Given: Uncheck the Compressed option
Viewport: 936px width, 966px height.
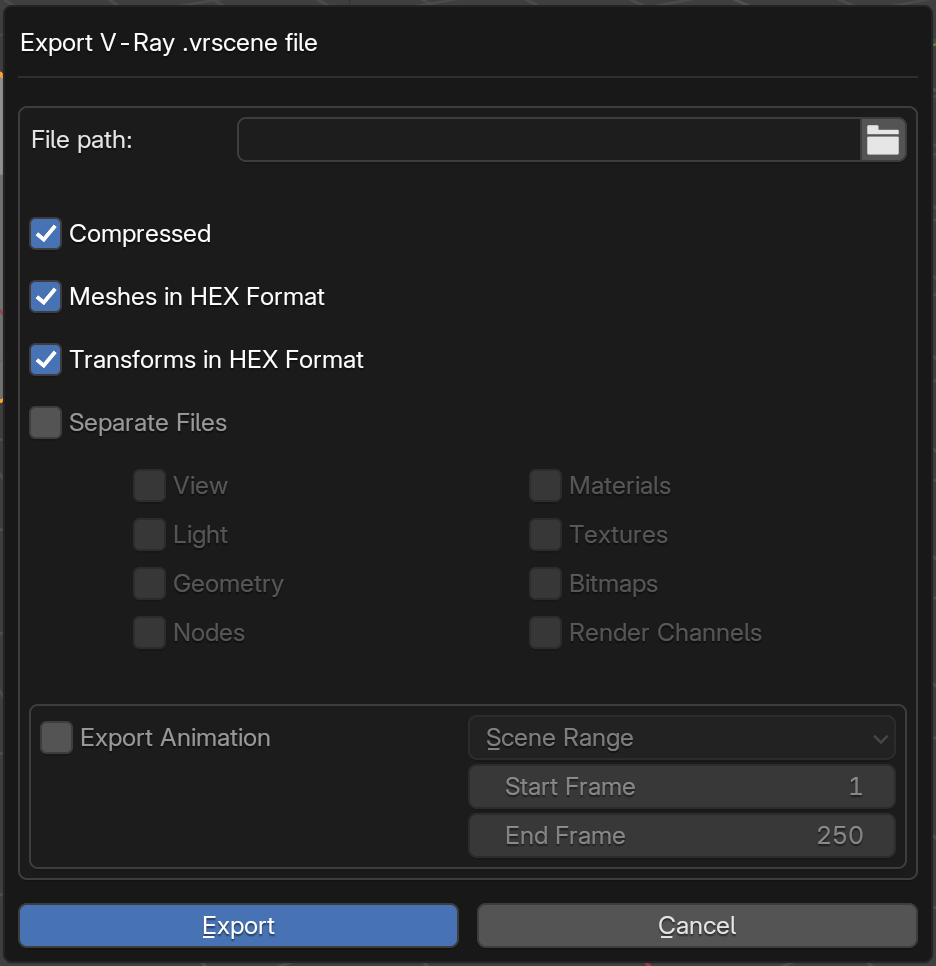Looking at the screenshot, I should (x=46, y=233).
